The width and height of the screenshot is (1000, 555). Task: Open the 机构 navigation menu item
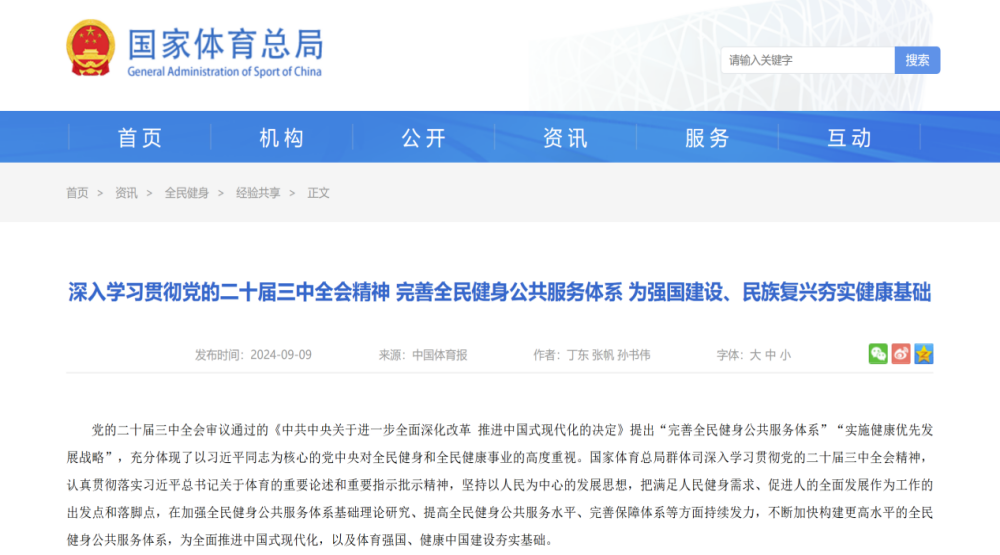[282, 138]
